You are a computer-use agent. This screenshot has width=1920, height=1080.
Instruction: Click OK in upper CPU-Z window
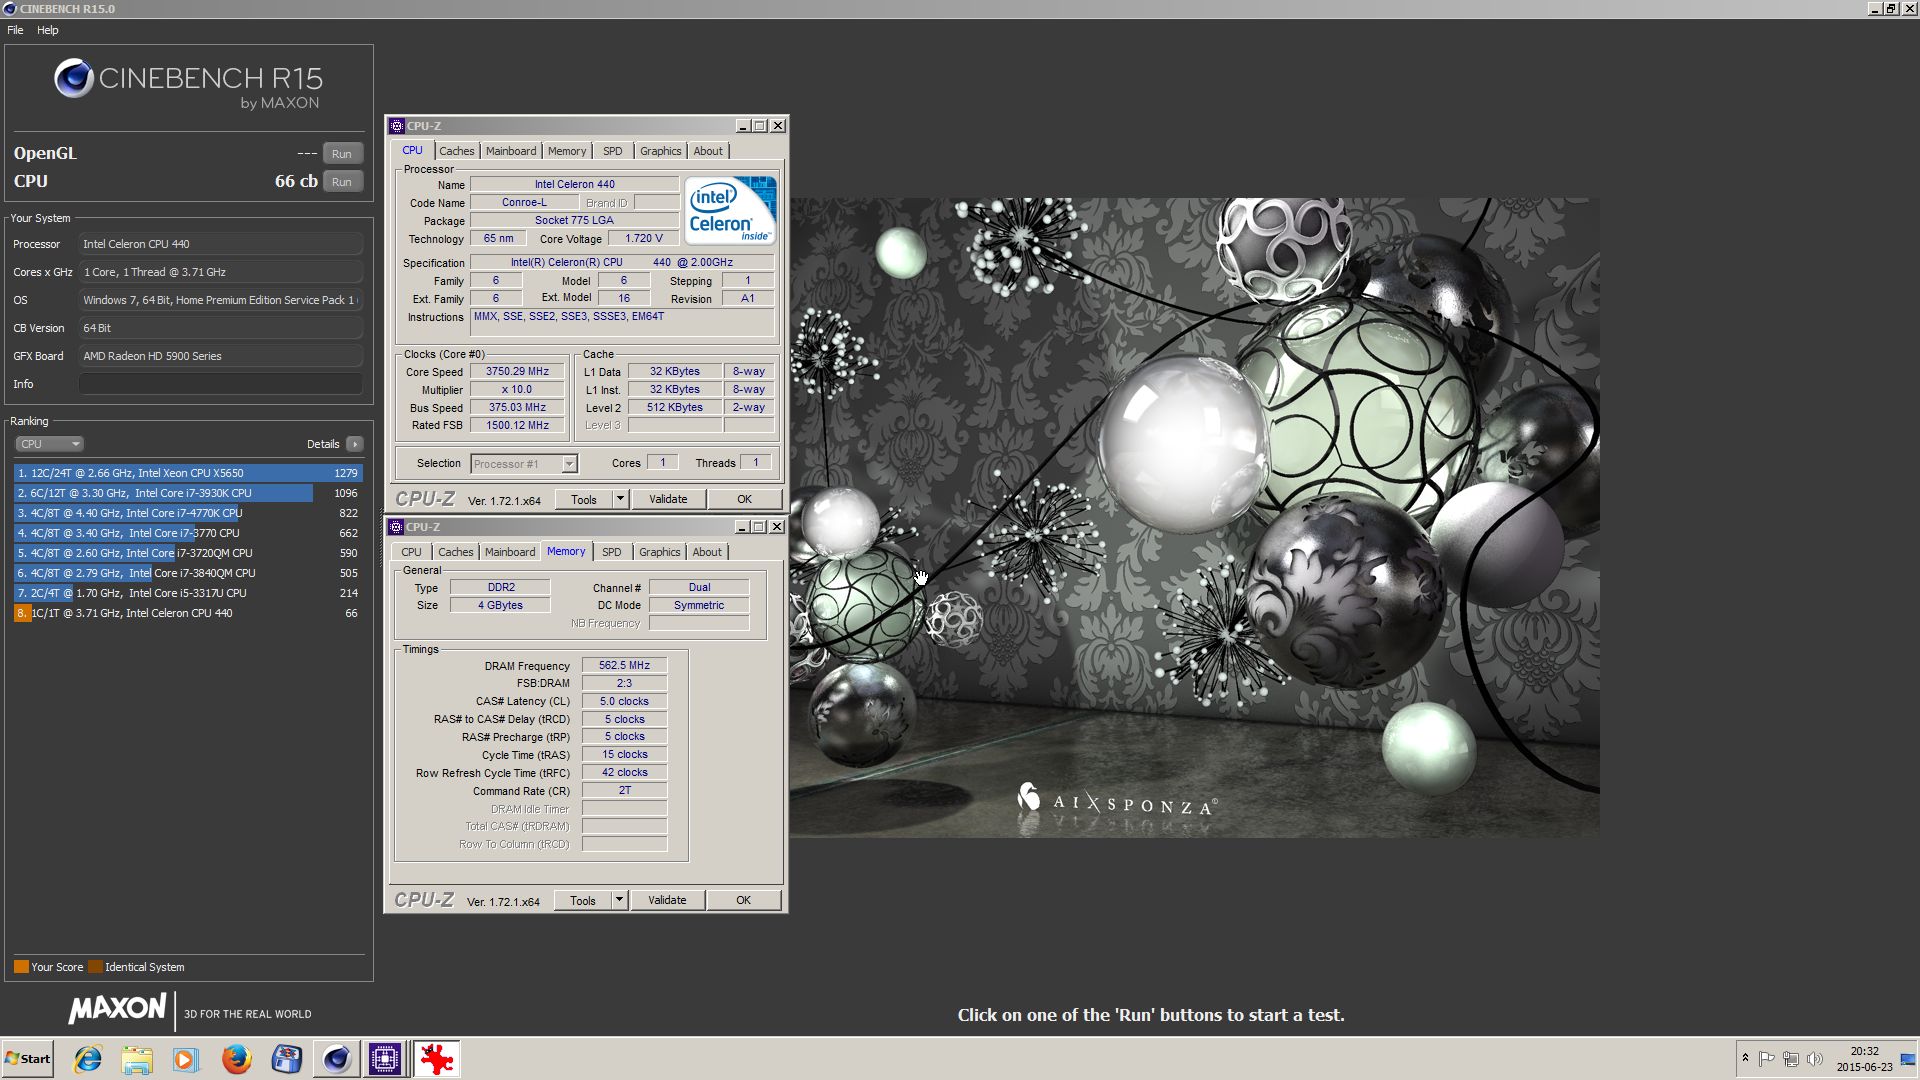pyautogui.click(x=744, y=499)
